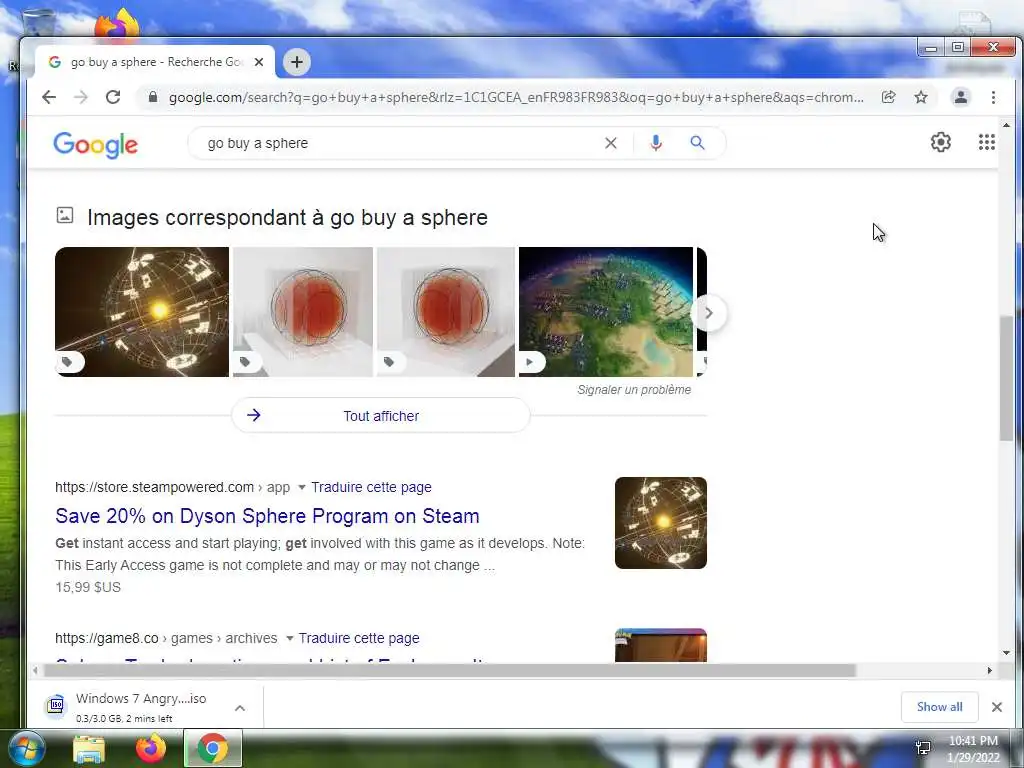
Task: Go back to the previous page
Action: 49,97
